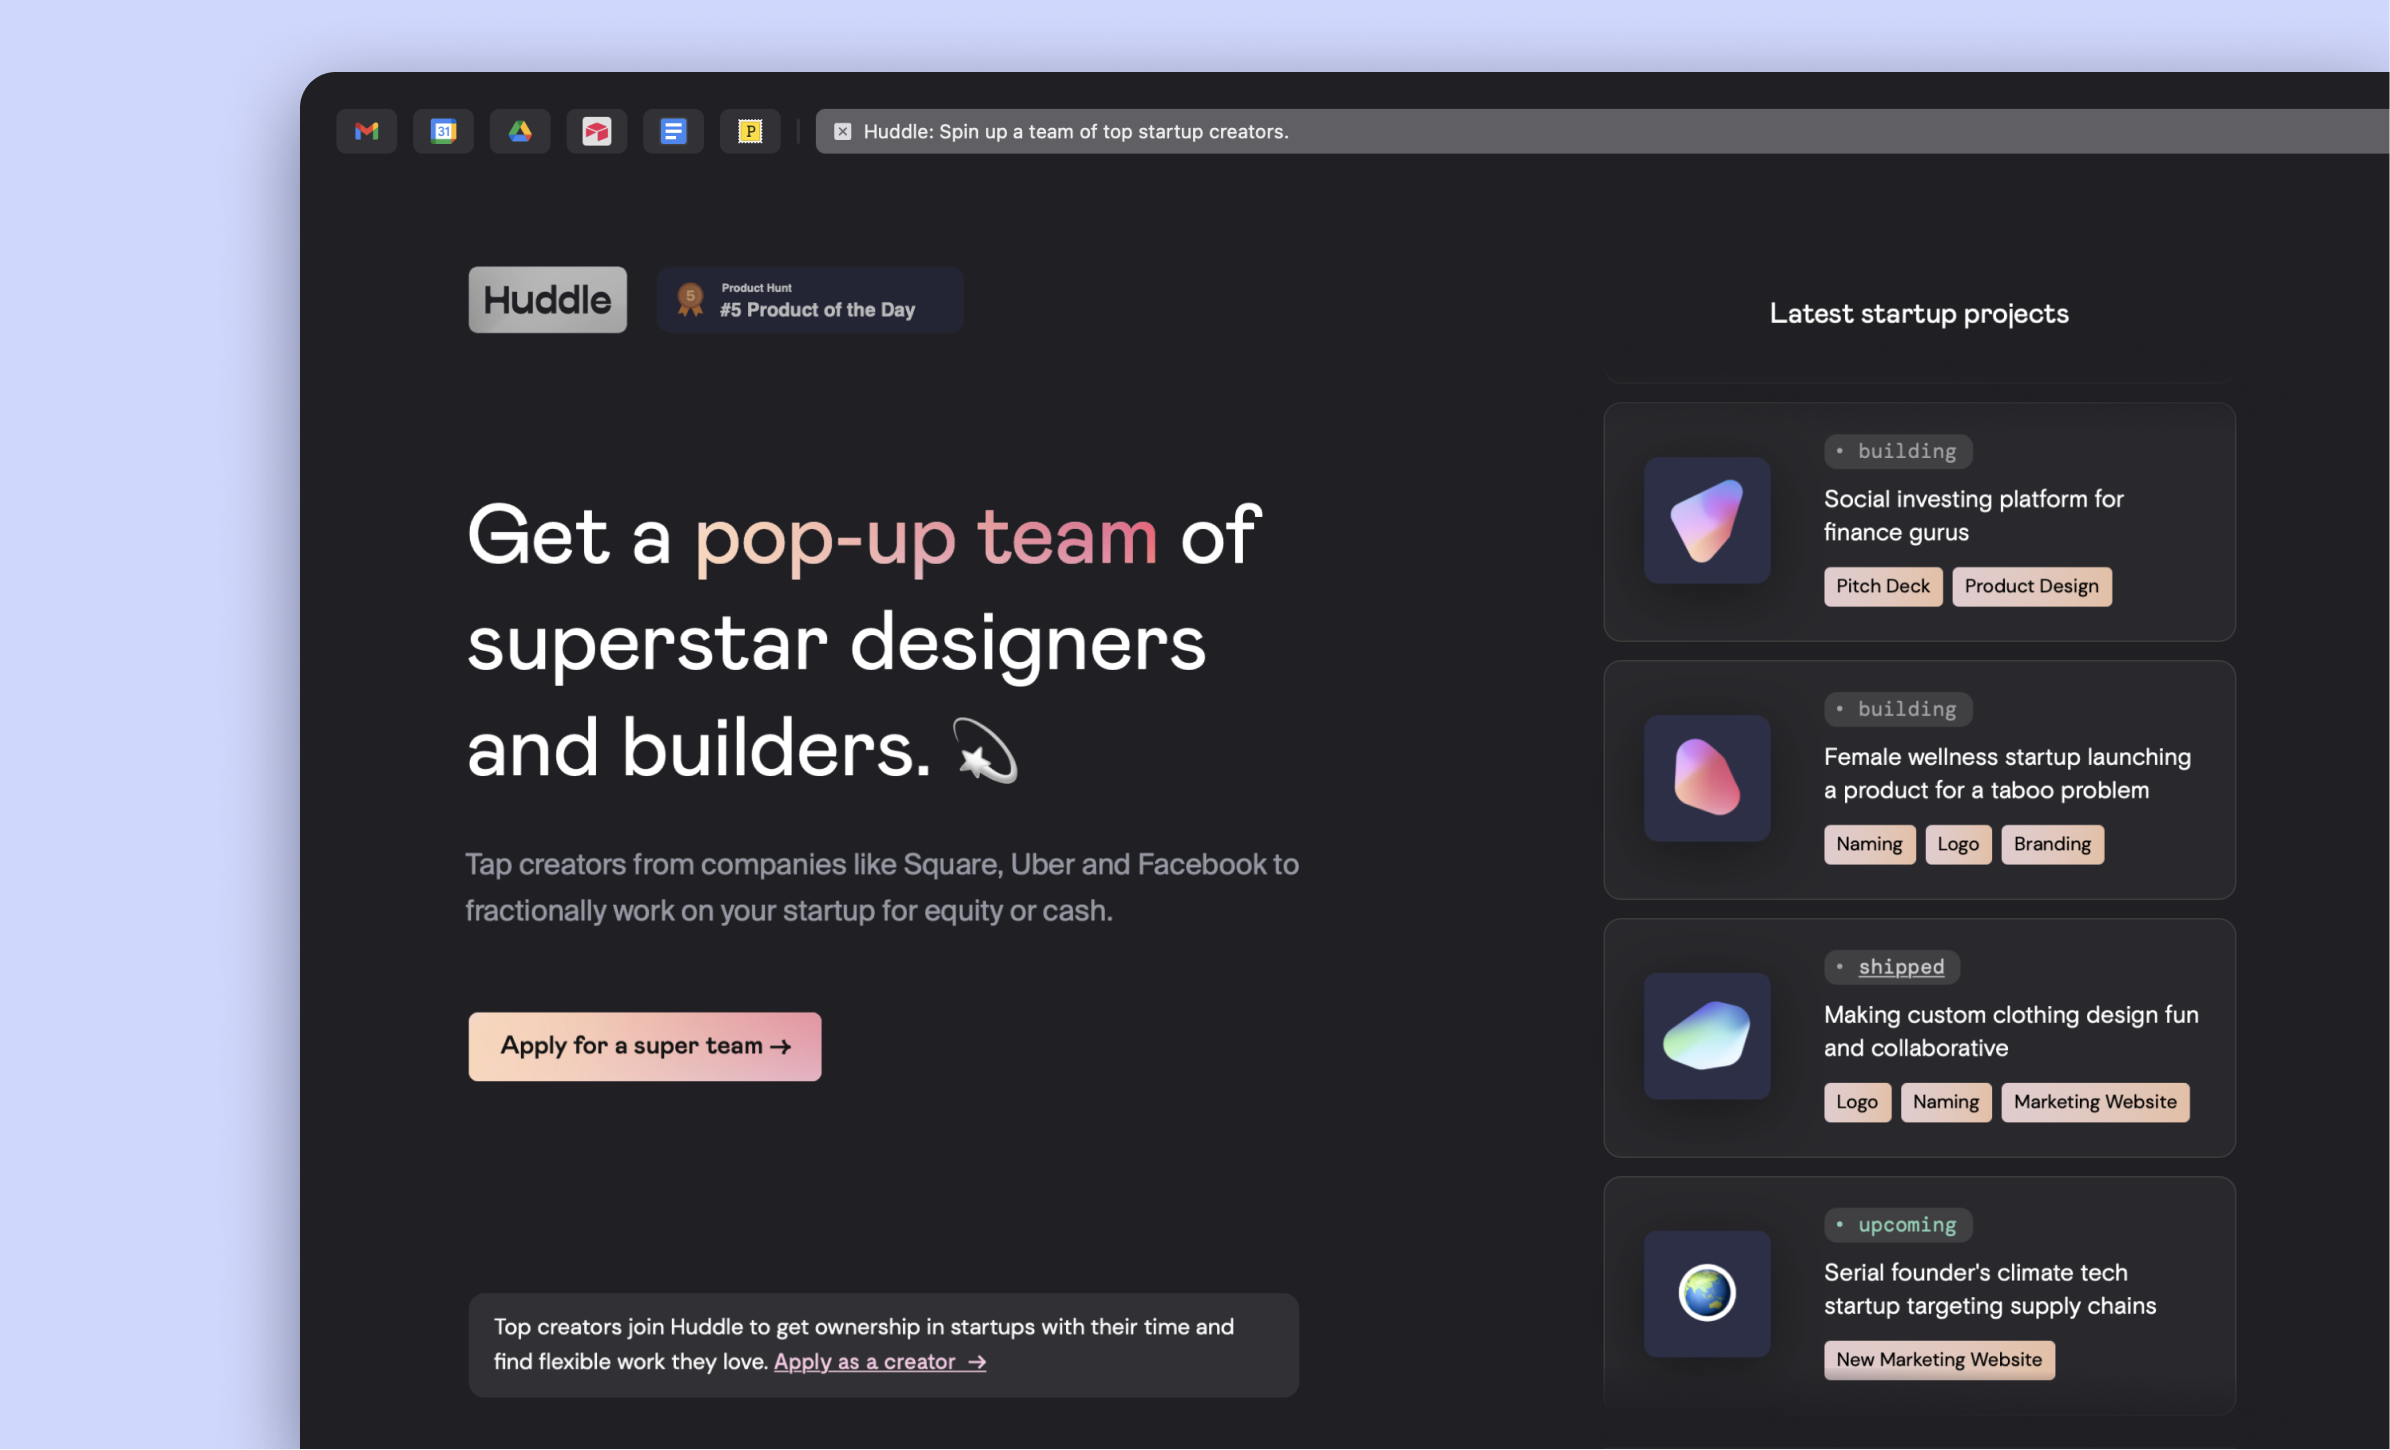Click the Branding tag on the wellness project
The width and height of the screenshot is (2390, 1450).
(2051, 844)
